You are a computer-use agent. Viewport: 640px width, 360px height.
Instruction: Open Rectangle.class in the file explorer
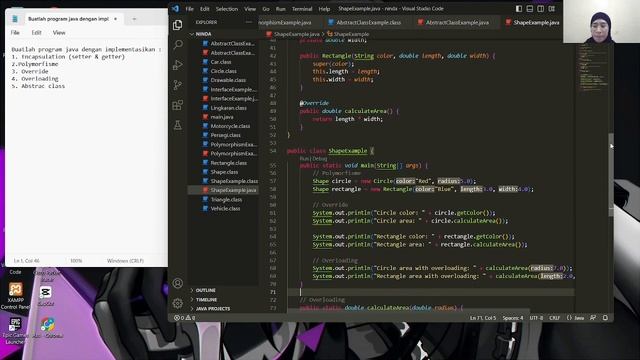[229, 163]
